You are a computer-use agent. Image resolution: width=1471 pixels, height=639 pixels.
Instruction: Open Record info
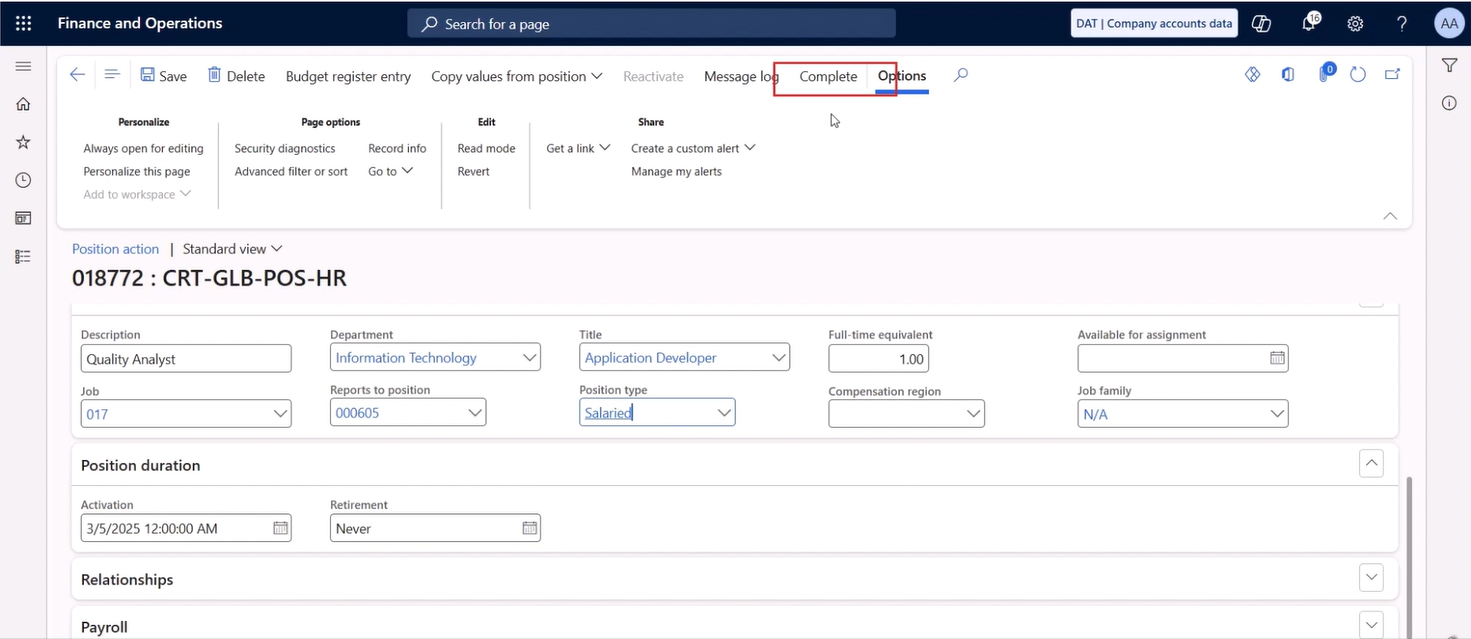click(x=397, y=148)
